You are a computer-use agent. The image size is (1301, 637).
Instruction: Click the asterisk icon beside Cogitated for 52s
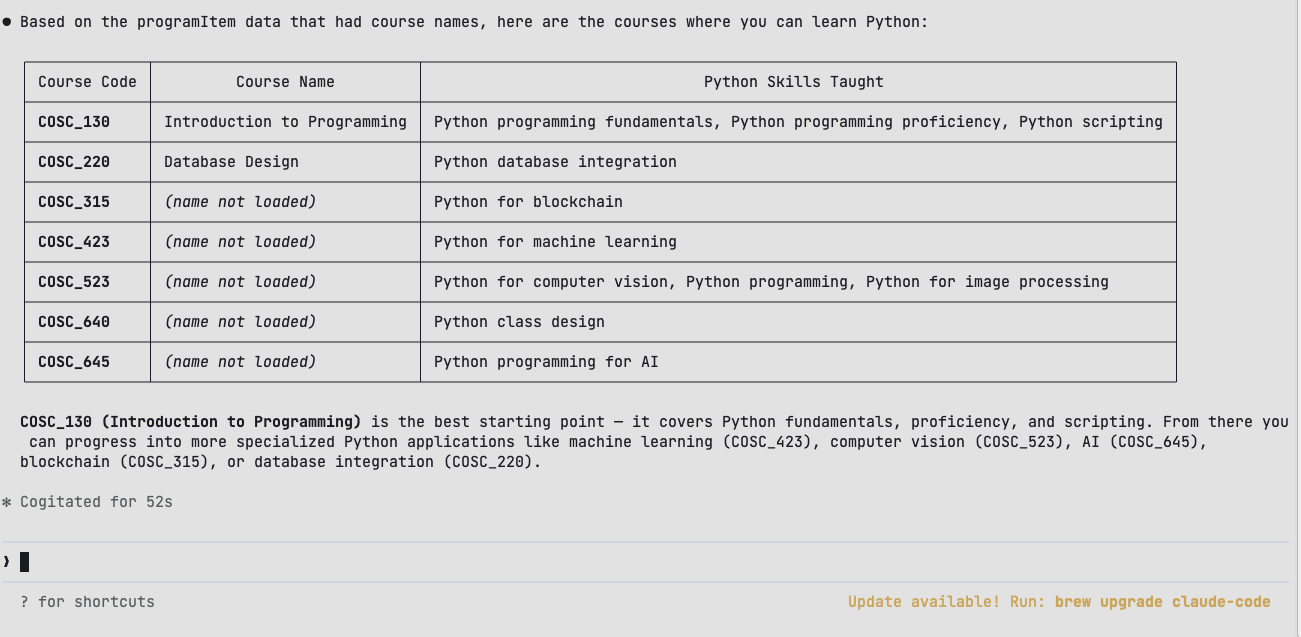coord(7,502)
